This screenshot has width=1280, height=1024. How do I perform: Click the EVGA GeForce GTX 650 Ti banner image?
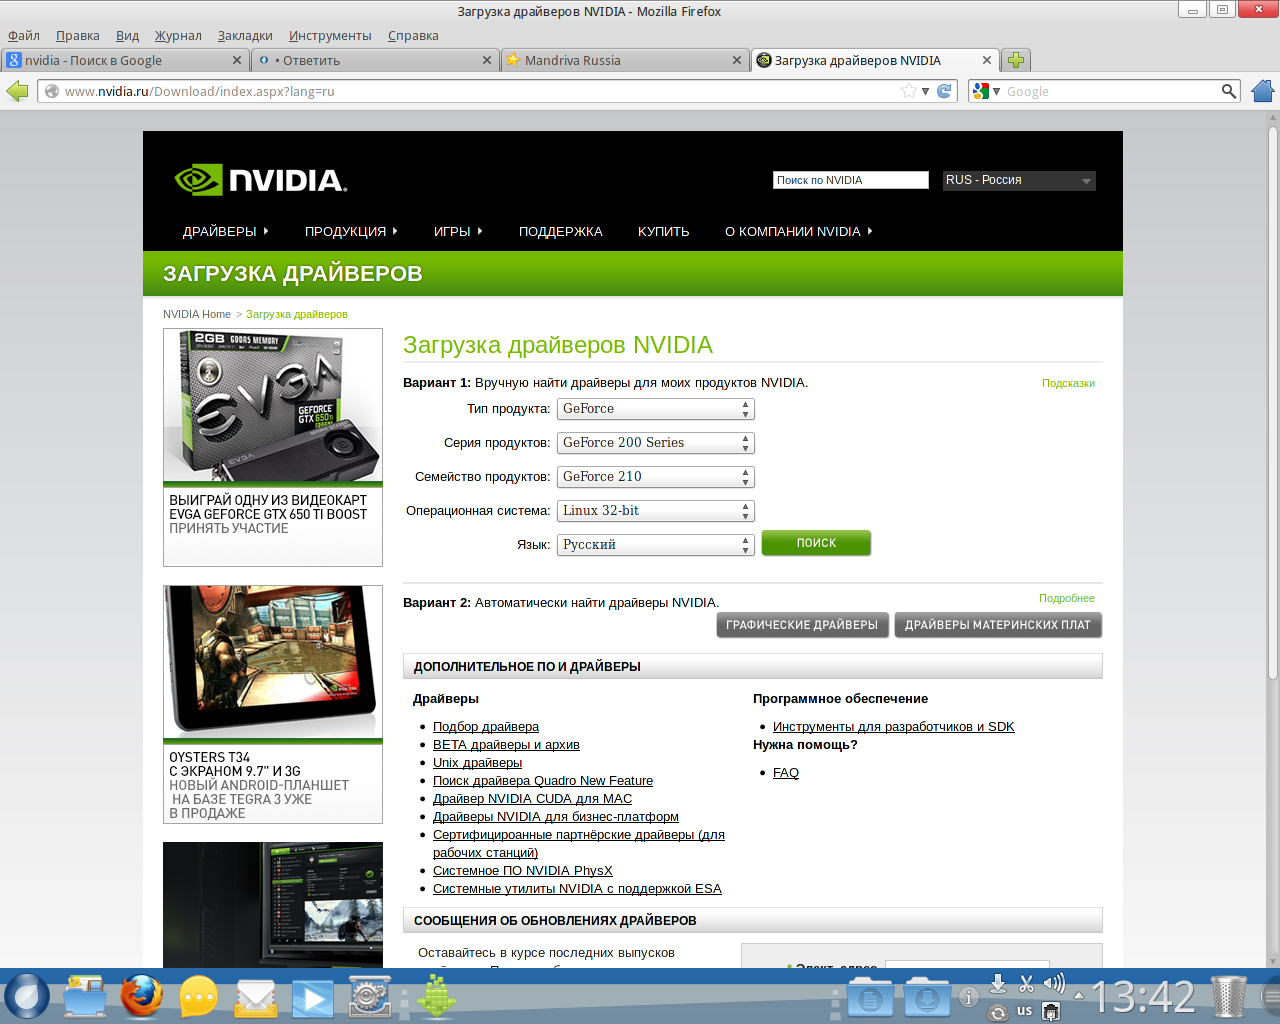pos(273,407)
